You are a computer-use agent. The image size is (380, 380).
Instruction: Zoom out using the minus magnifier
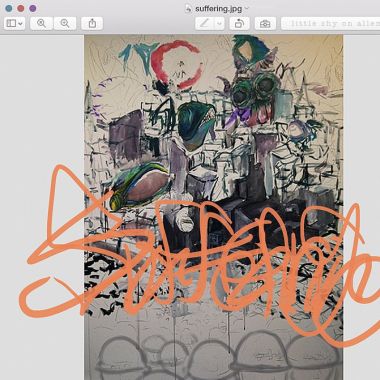pos(41,23)
